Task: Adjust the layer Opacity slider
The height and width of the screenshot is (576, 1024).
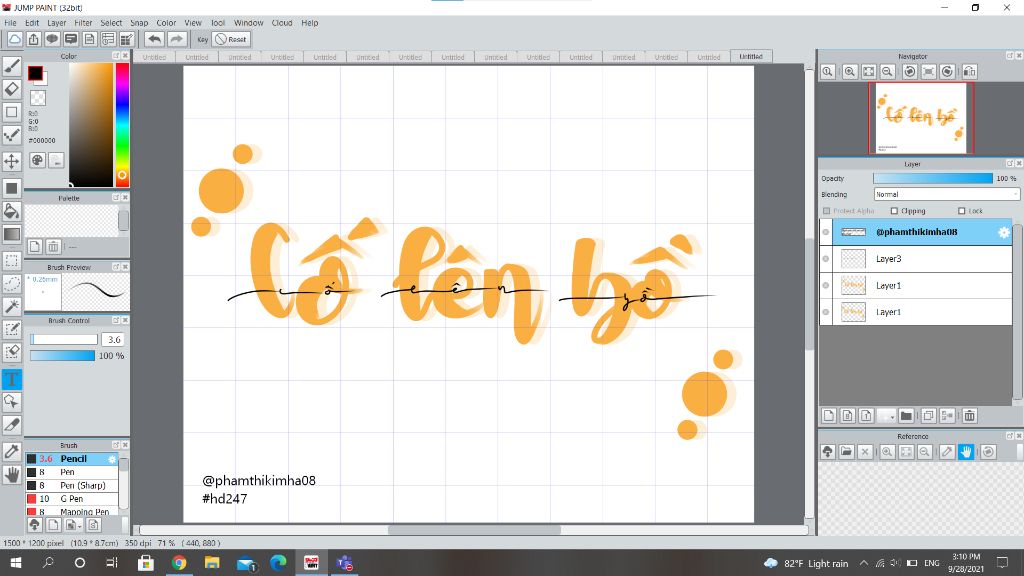Action: pos(933,178)
